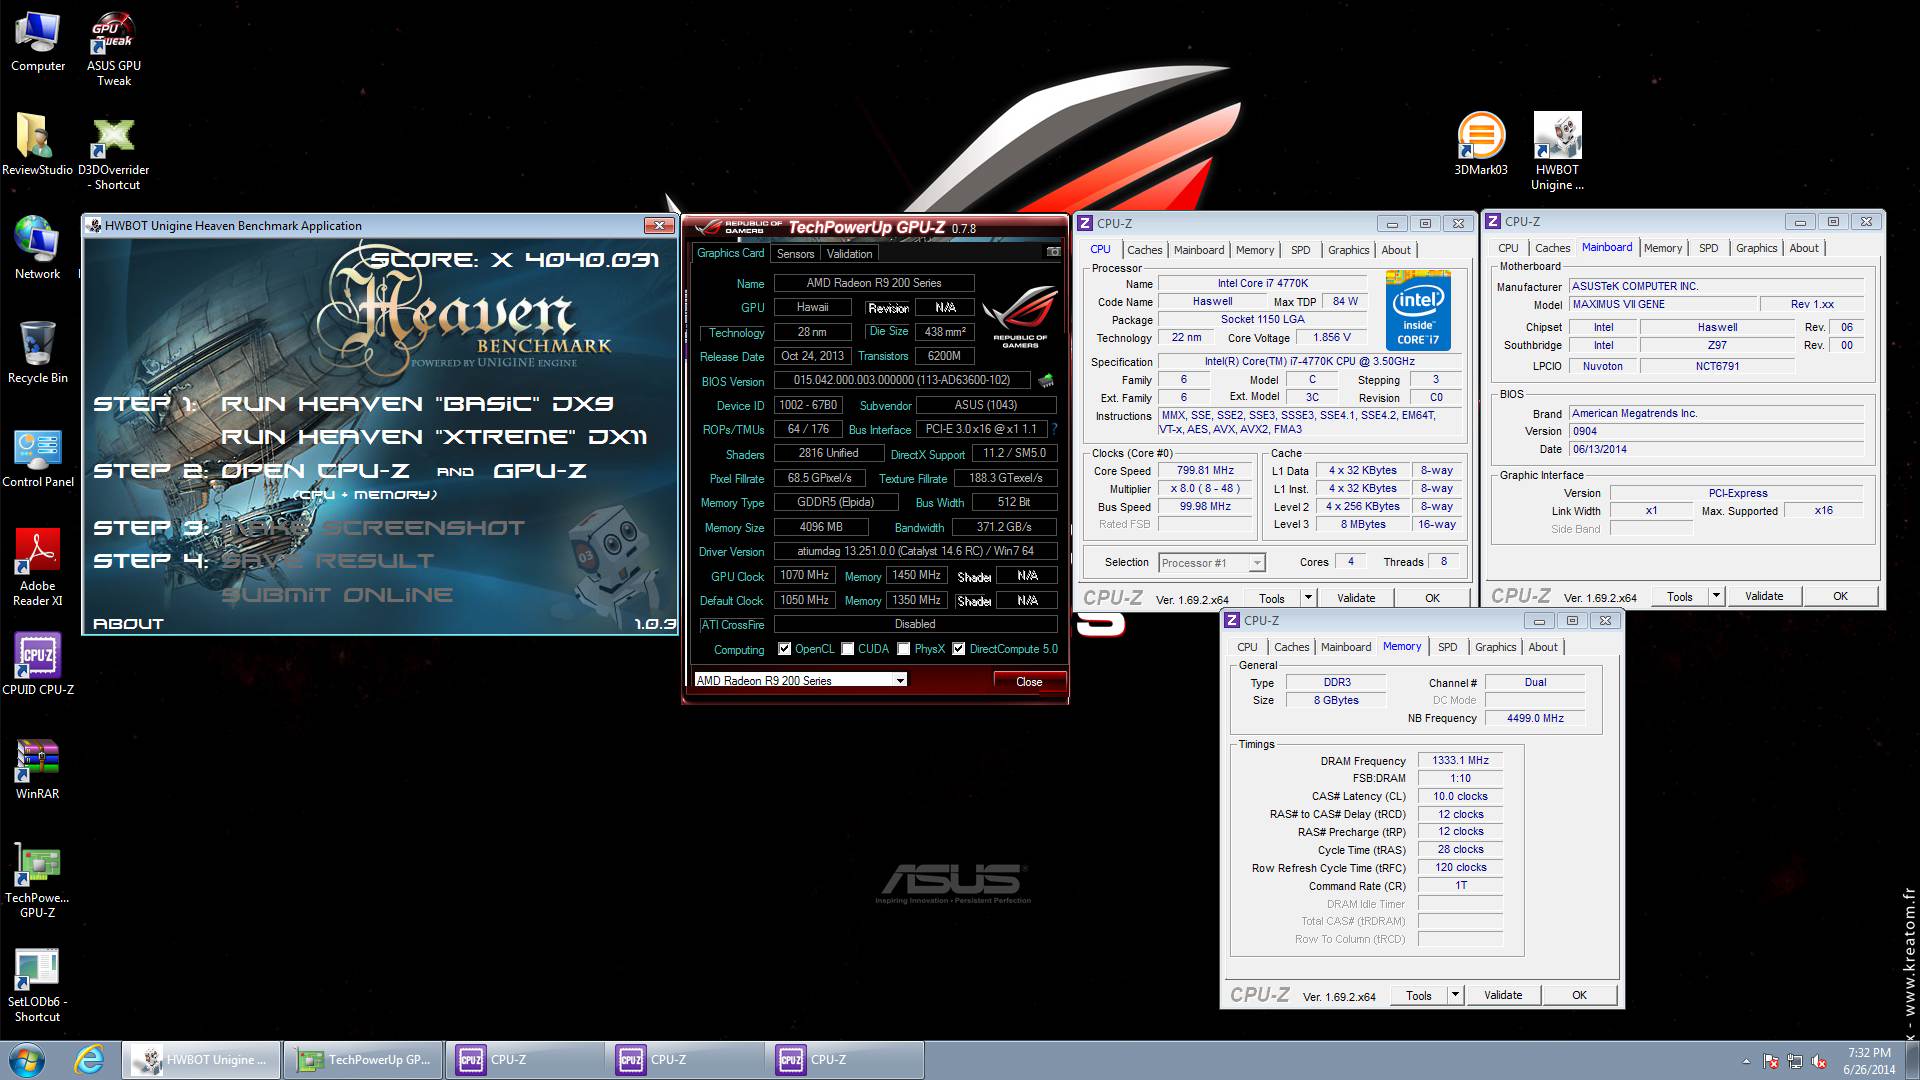
Task: Open Caches tab in first CPU-Z window
Action: tap(1145, 250)
